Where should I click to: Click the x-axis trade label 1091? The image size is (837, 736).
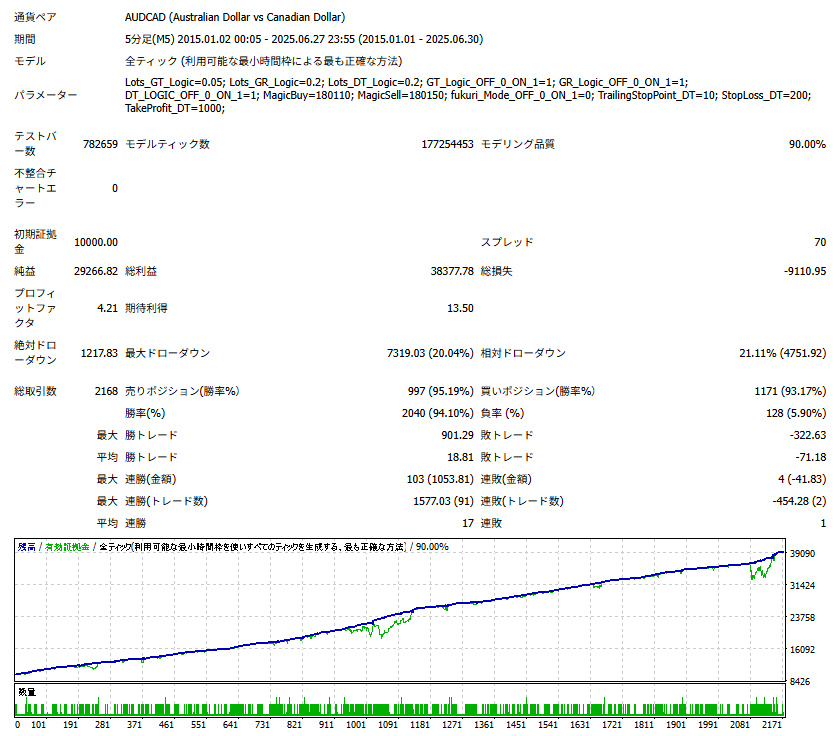tap(388, 725)
